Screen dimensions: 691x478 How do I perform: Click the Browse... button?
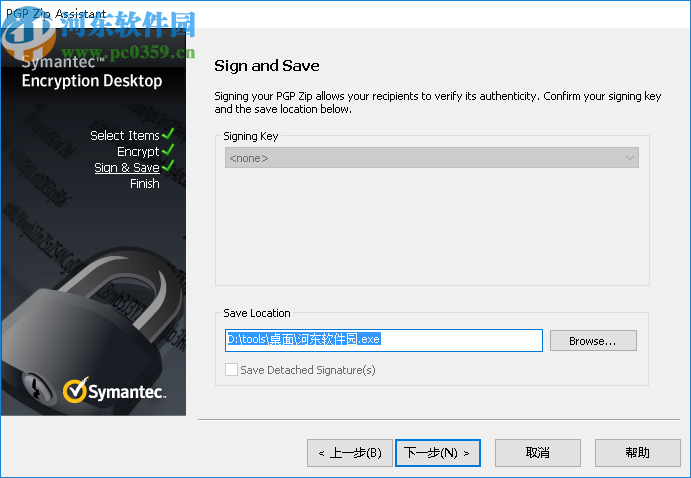(x=593, y=341)
